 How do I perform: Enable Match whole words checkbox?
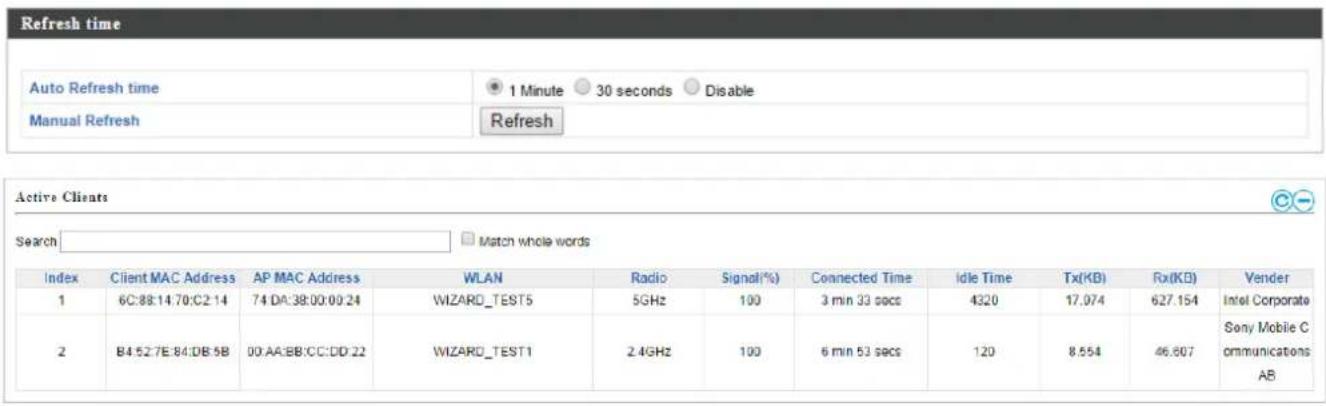(468, 240)
